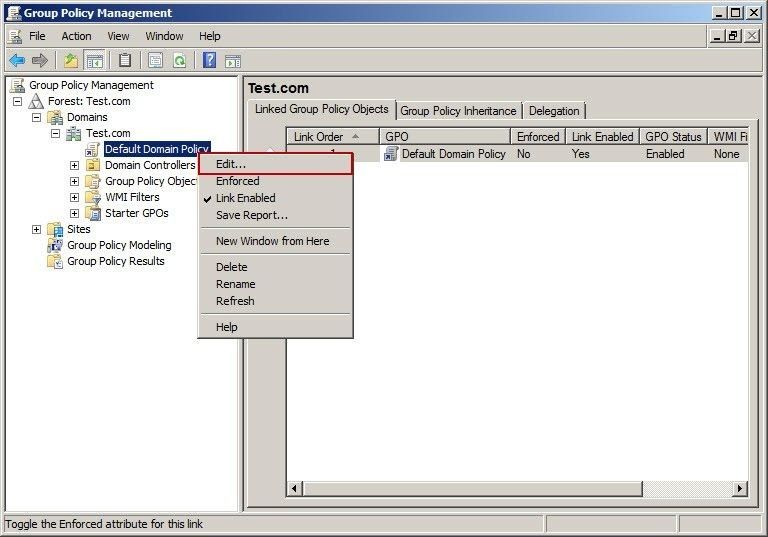Restore the inner MMC child window
Image resolution: width=768 pixels, height=537 pixels.
coord(733,36)
